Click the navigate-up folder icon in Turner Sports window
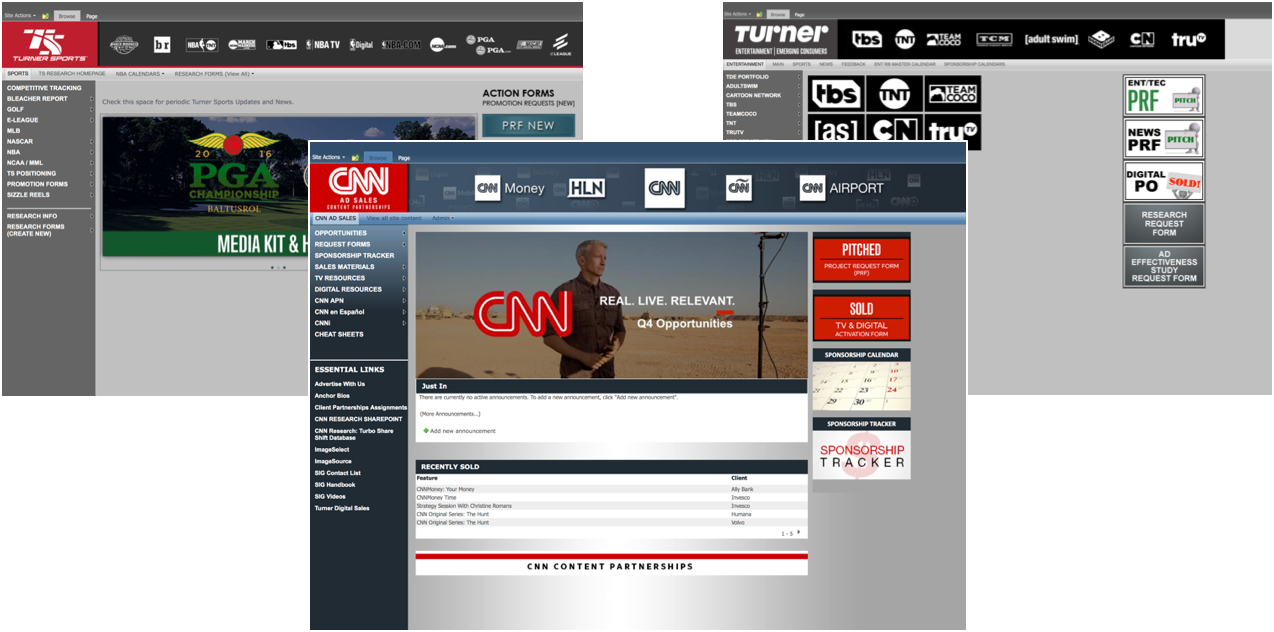The width and height of the screenshot is (1274, 632). 46,16
